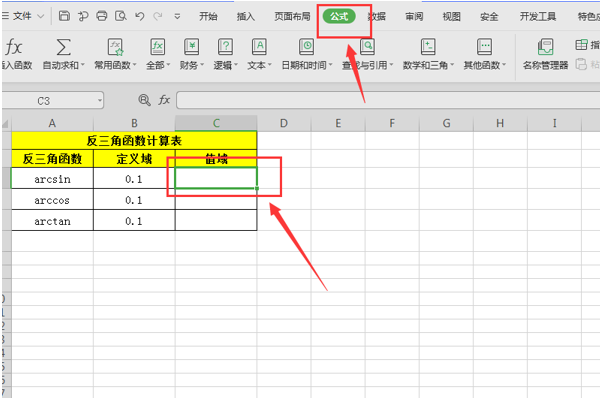The height and width of the screenshot is (398, 602).
Task: Click the select-all corner of grid
Action: [x=6, y=123]
